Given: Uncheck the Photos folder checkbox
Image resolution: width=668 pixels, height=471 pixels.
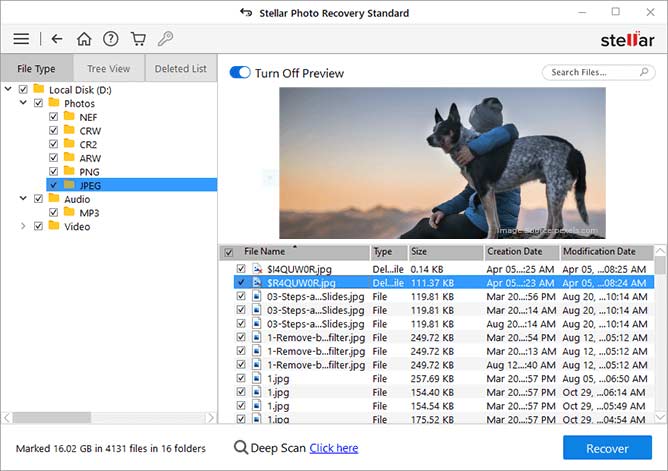Looking at the screenshot, I should [38, 103].
